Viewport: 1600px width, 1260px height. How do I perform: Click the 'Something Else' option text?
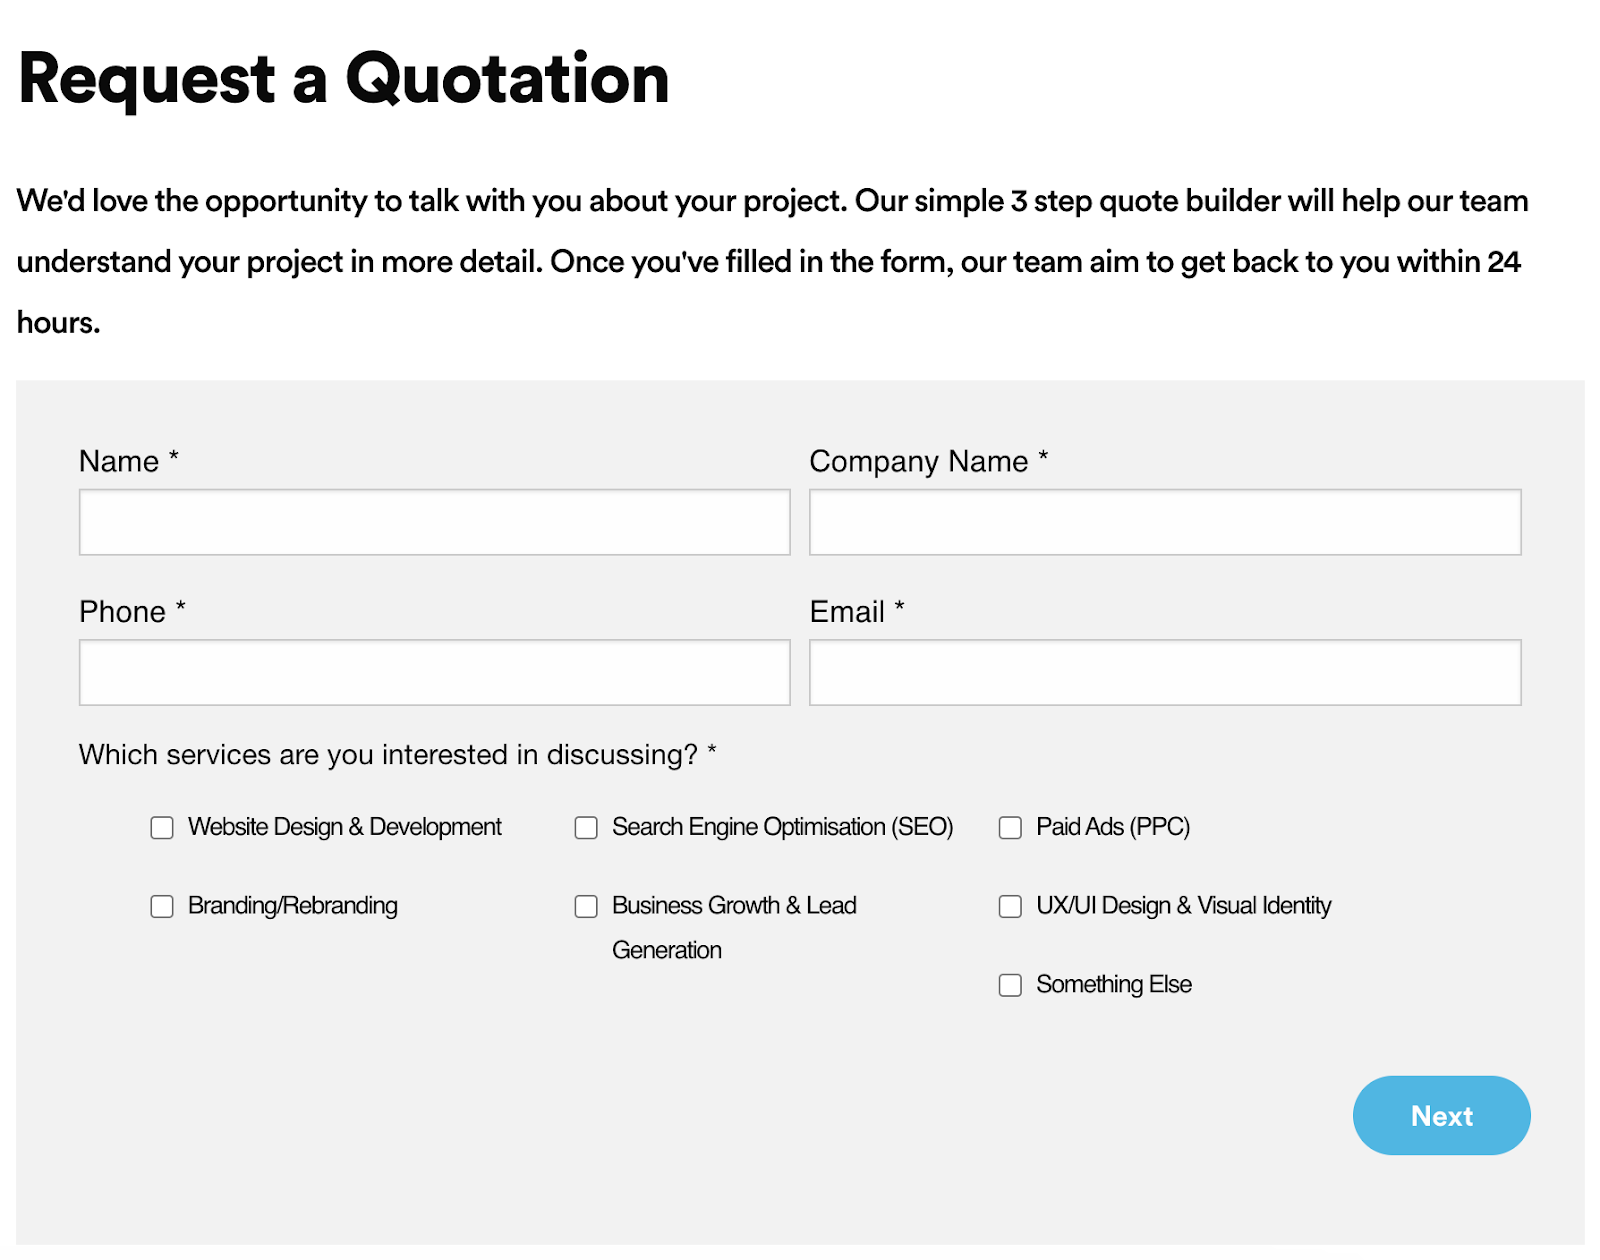pos(1113,984)
